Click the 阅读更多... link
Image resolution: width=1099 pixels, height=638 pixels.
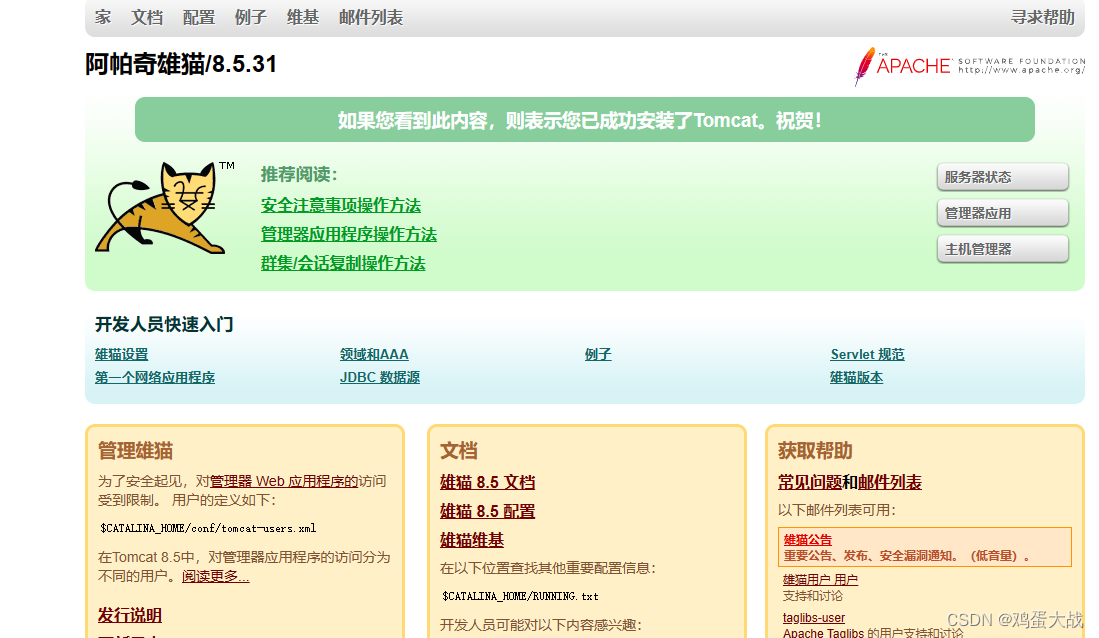[x=215, y=576]
